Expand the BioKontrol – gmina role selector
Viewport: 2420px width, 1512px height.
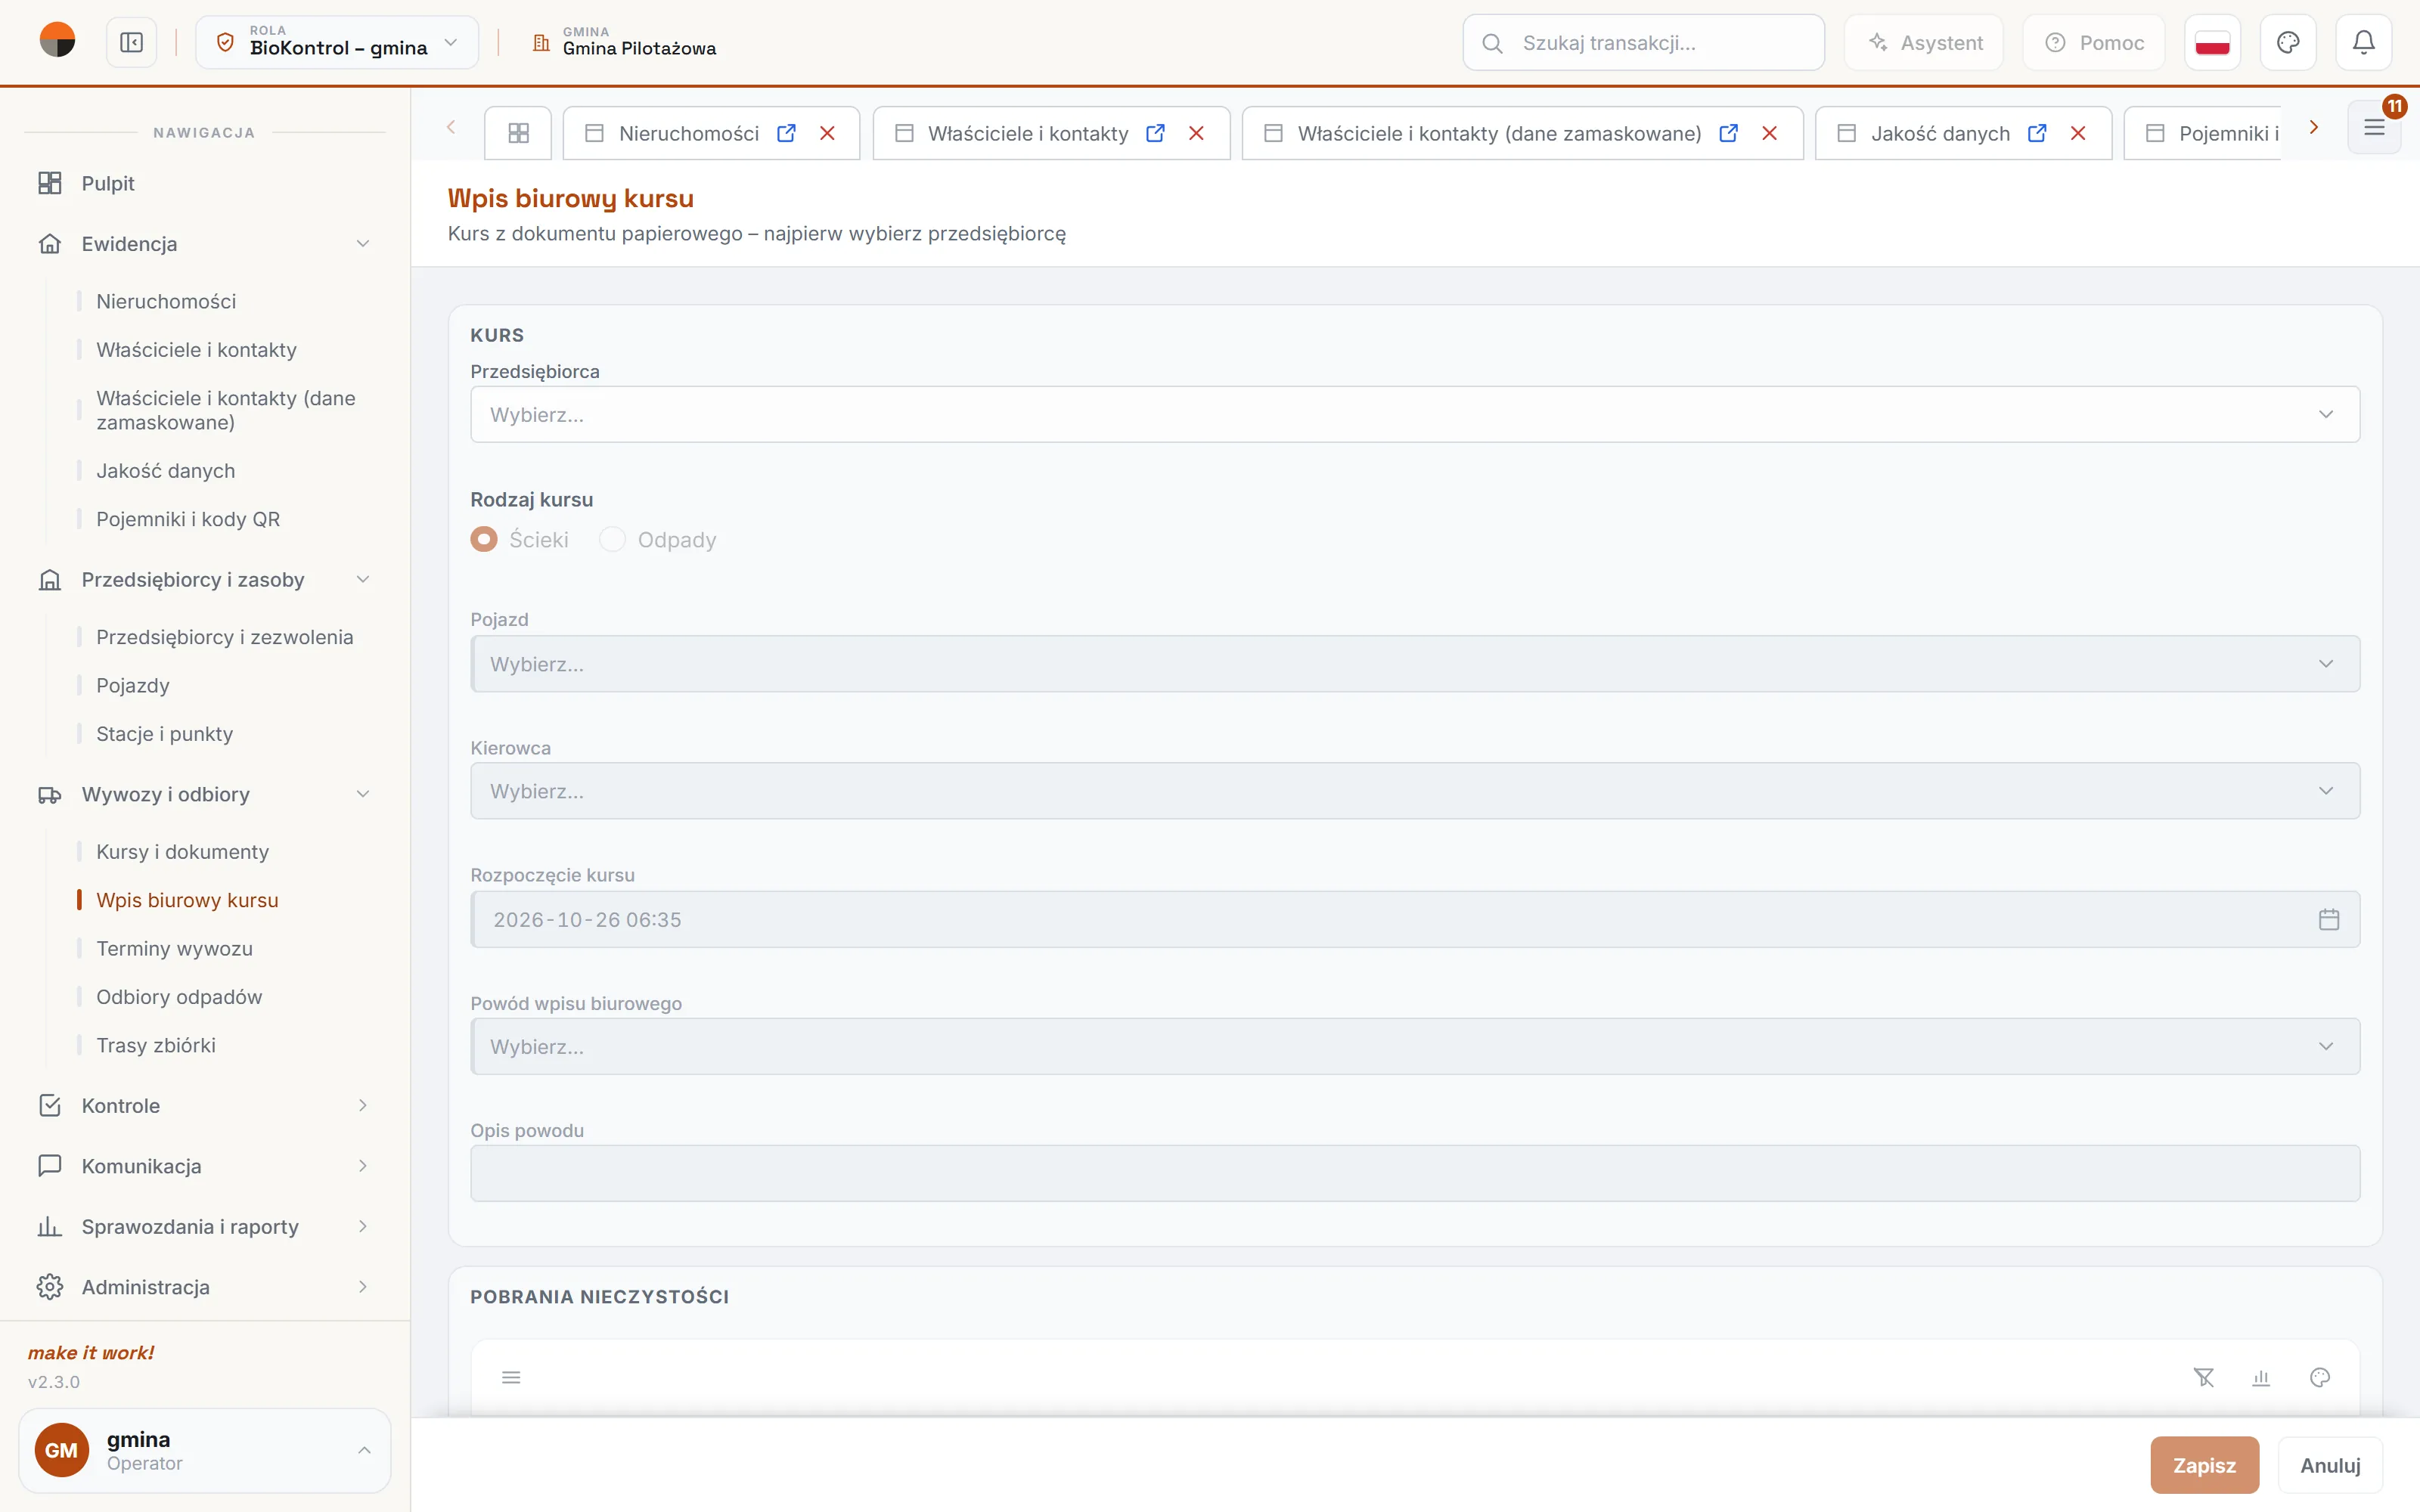[x=337, y=42]
